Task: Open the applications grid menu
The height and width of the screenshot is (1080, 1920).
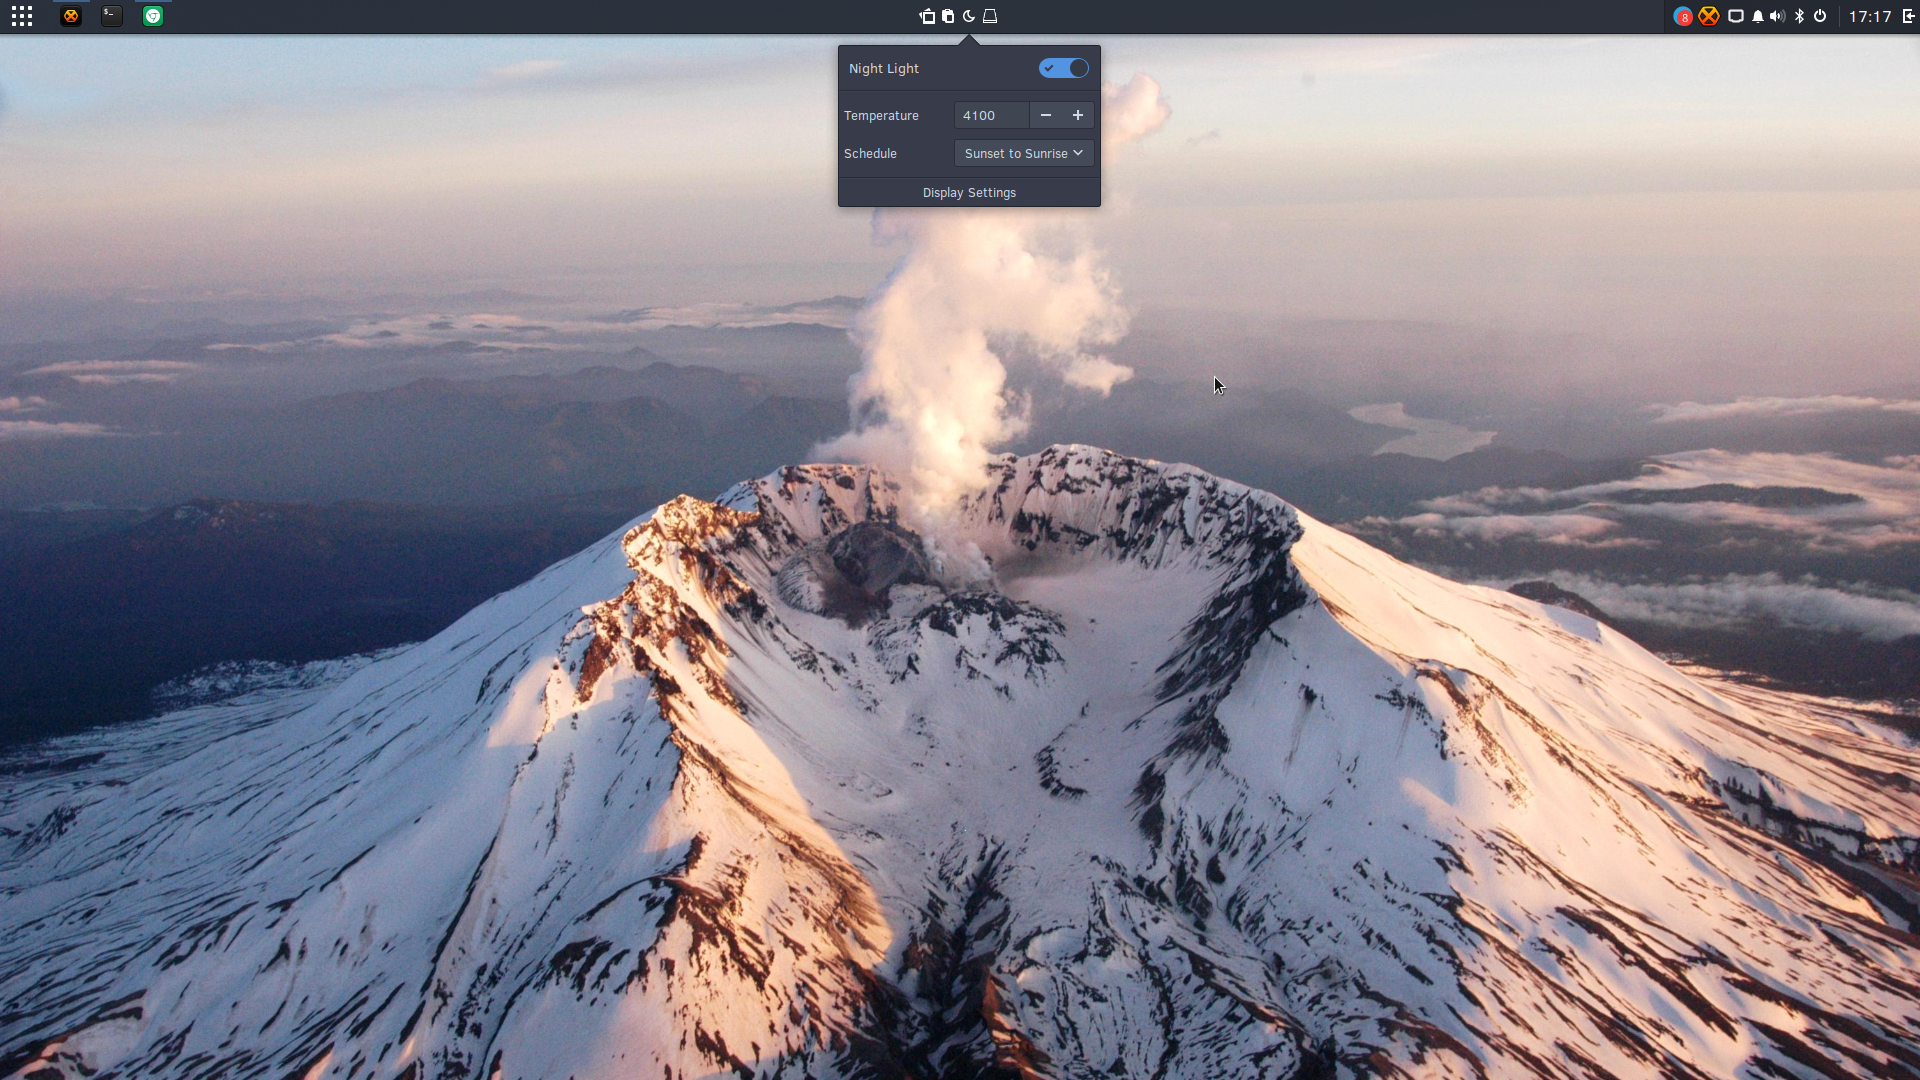Action: (x=22, y=16)
